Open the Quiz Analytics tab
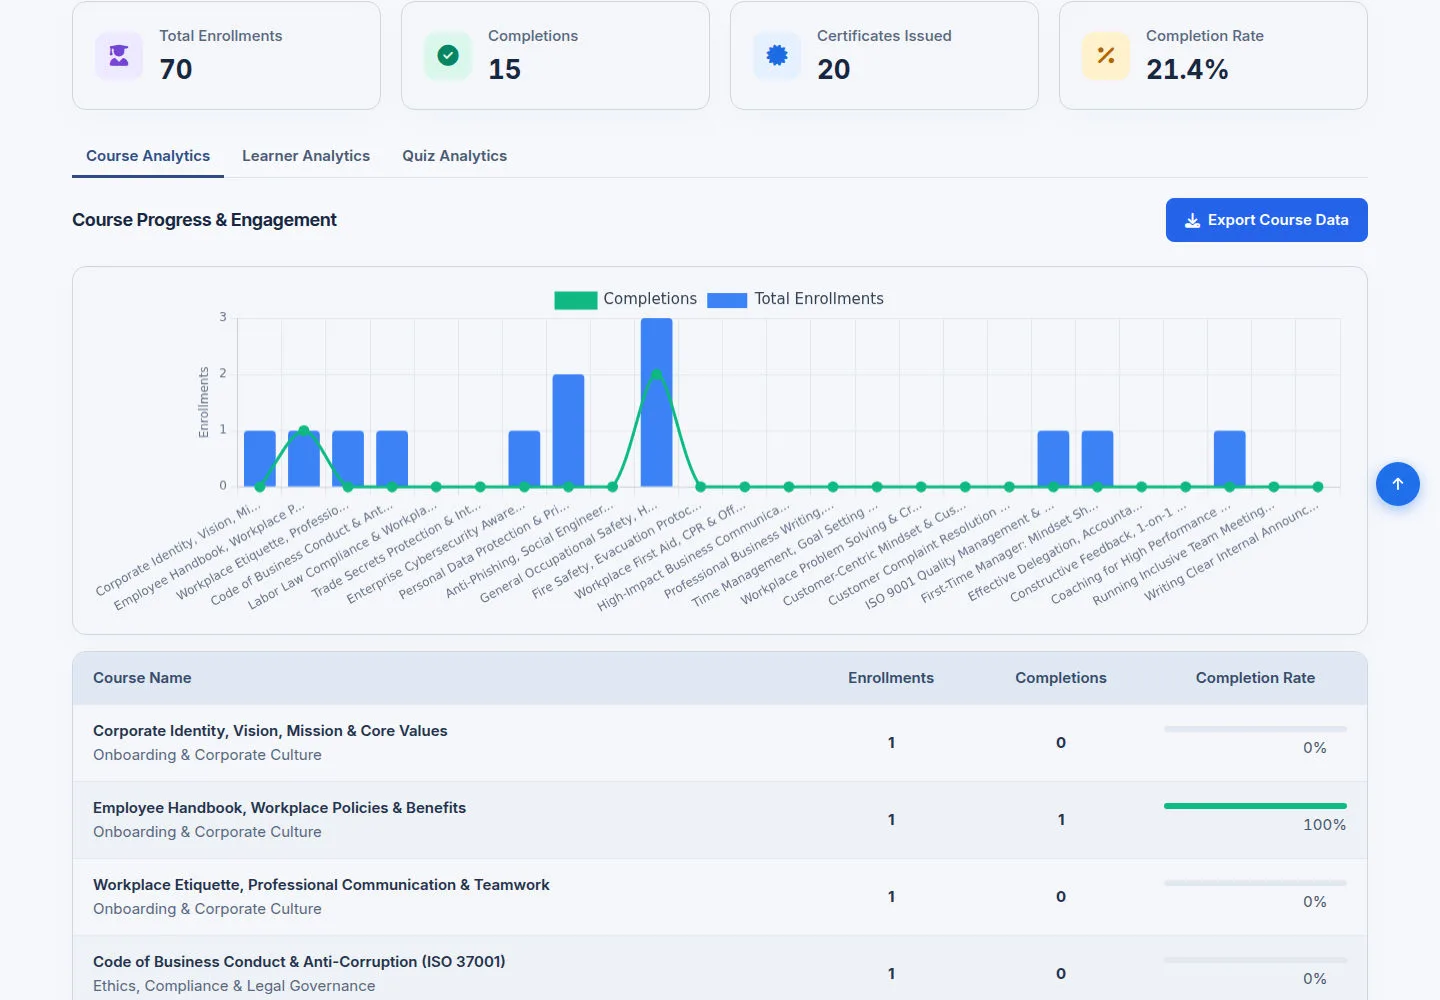Image resolution: width=1440 pixels, height=1000 pixels. pyautogui.click(x=455, y=156)
